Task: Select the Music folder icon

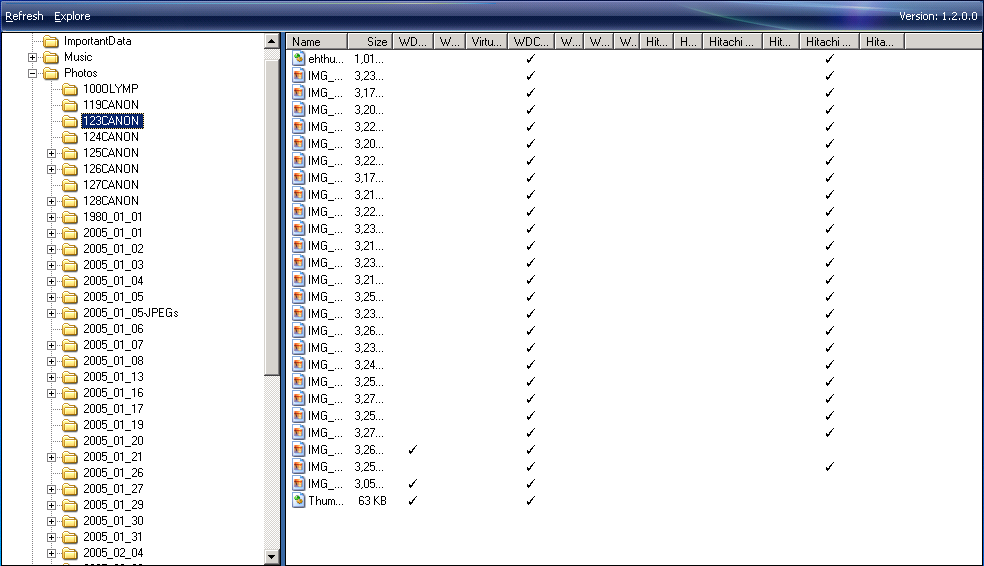Action: [x=51, y=58]
